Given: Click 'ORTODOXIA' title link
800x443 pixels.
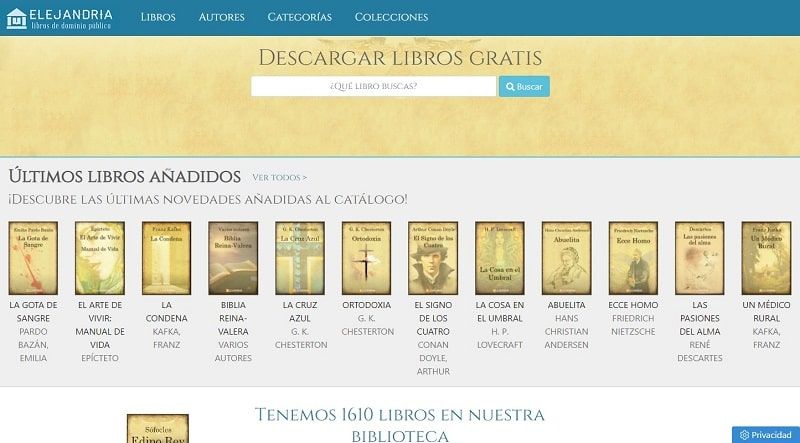Looking at the screenshot, I should click(366, 305).
